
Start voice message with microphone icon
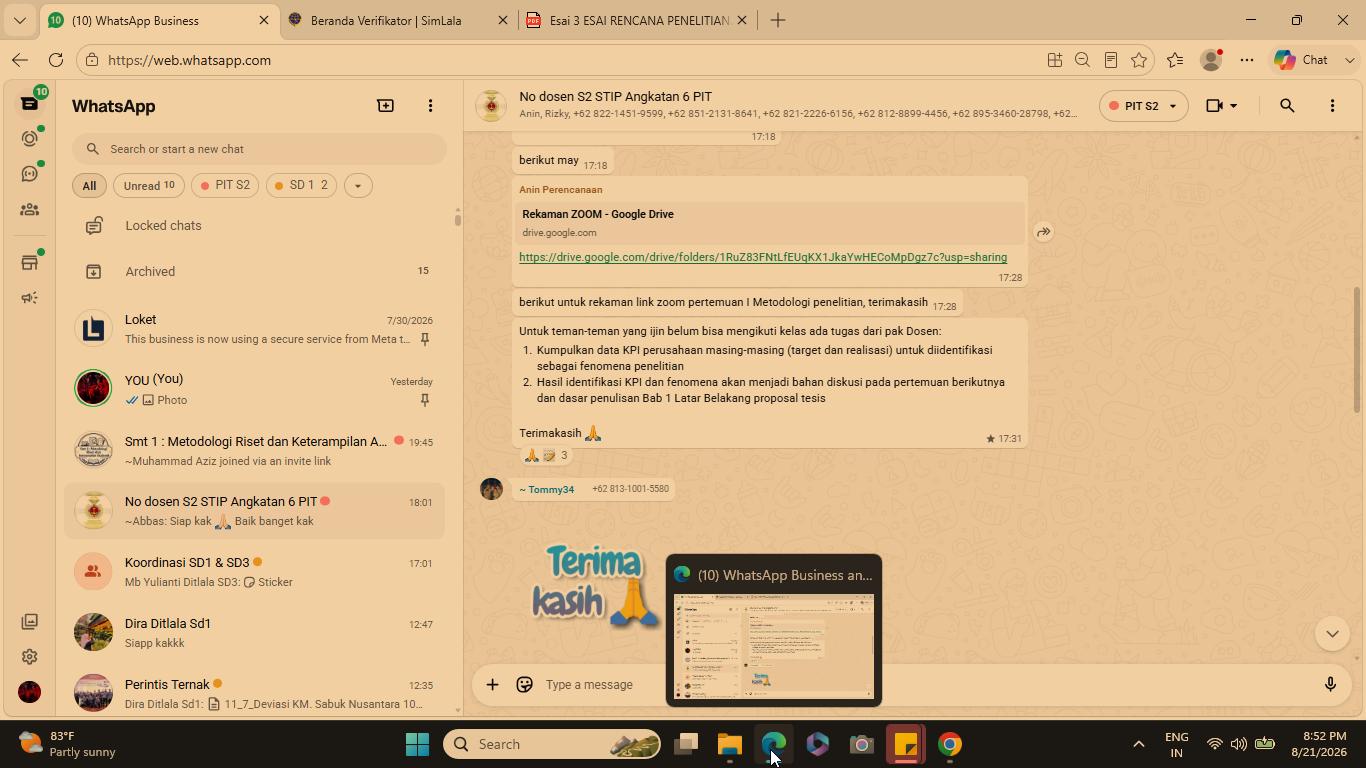click(x=1330, y=685)
